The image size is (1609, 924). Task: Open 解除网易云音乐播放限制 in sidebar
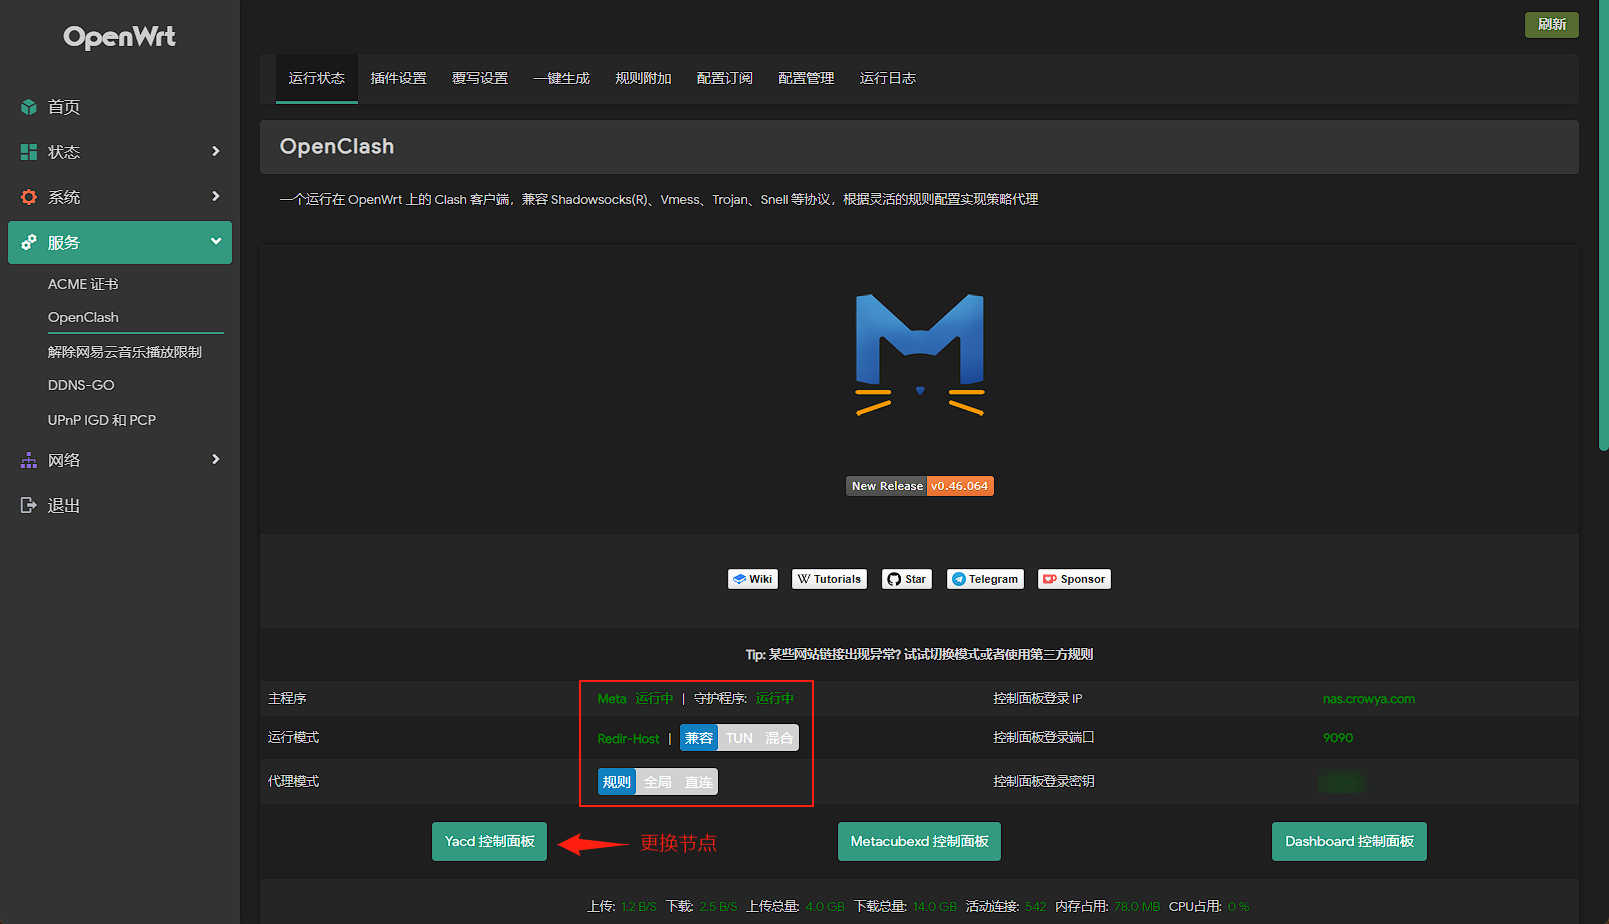pos(125,352)
